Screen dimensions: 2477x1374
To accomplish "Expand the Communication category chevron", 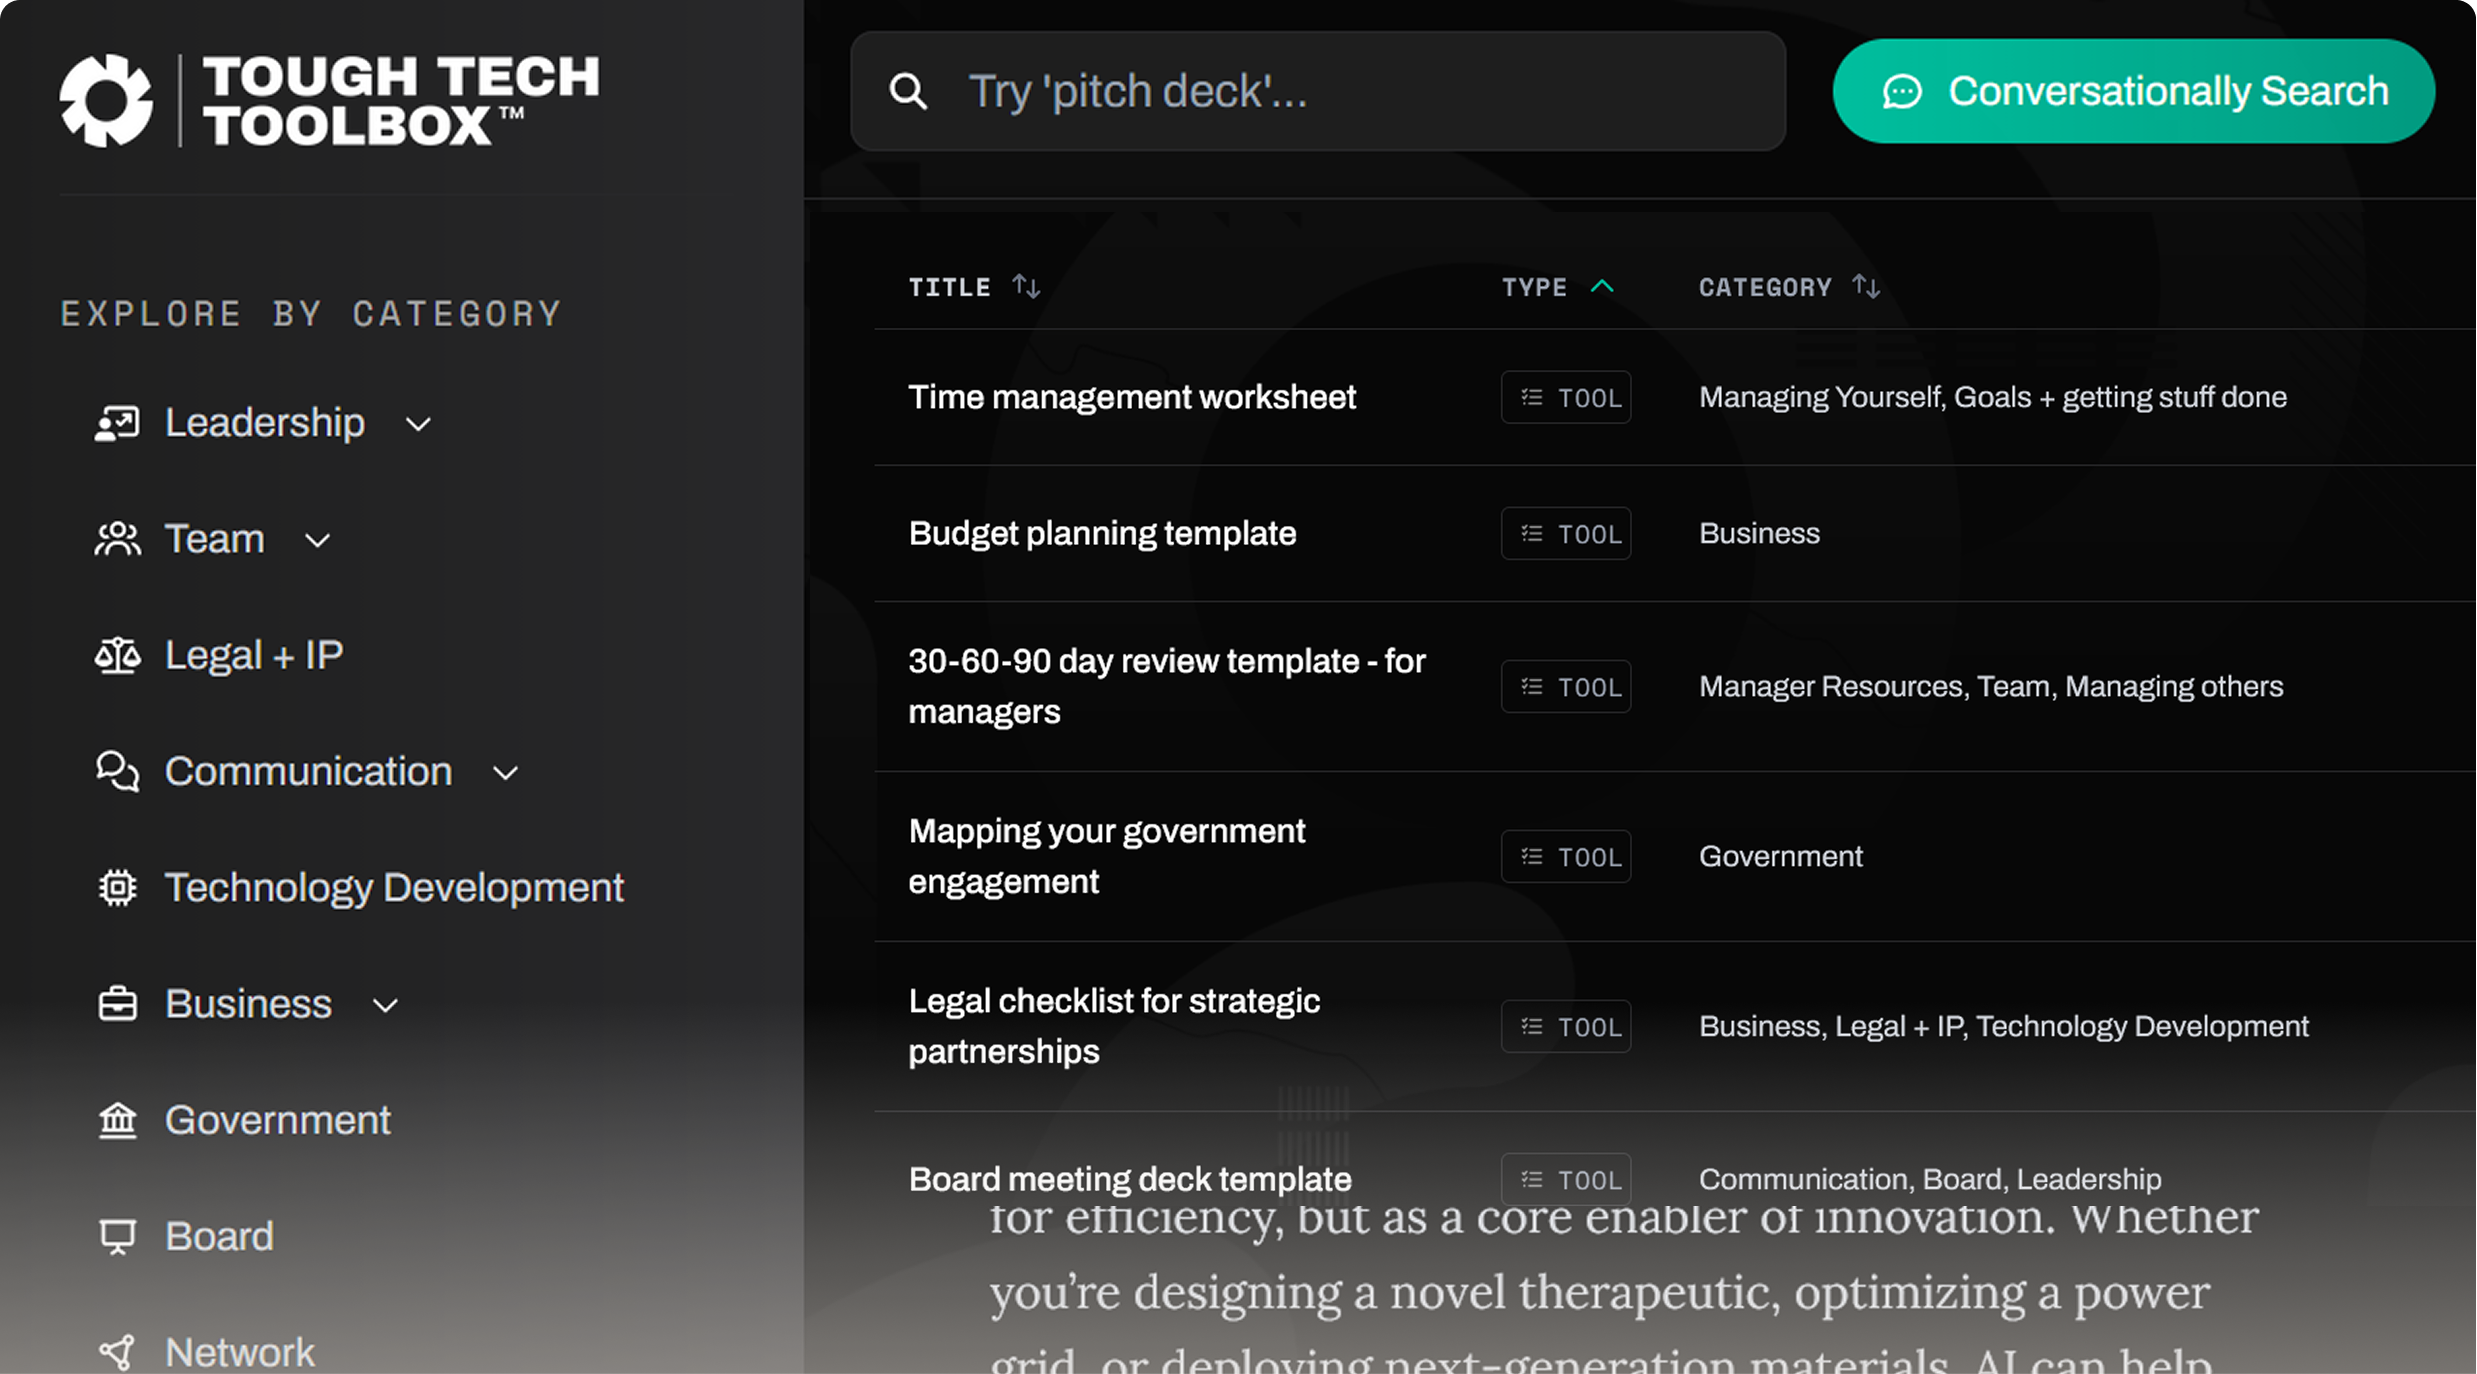I will coord(505,773).
